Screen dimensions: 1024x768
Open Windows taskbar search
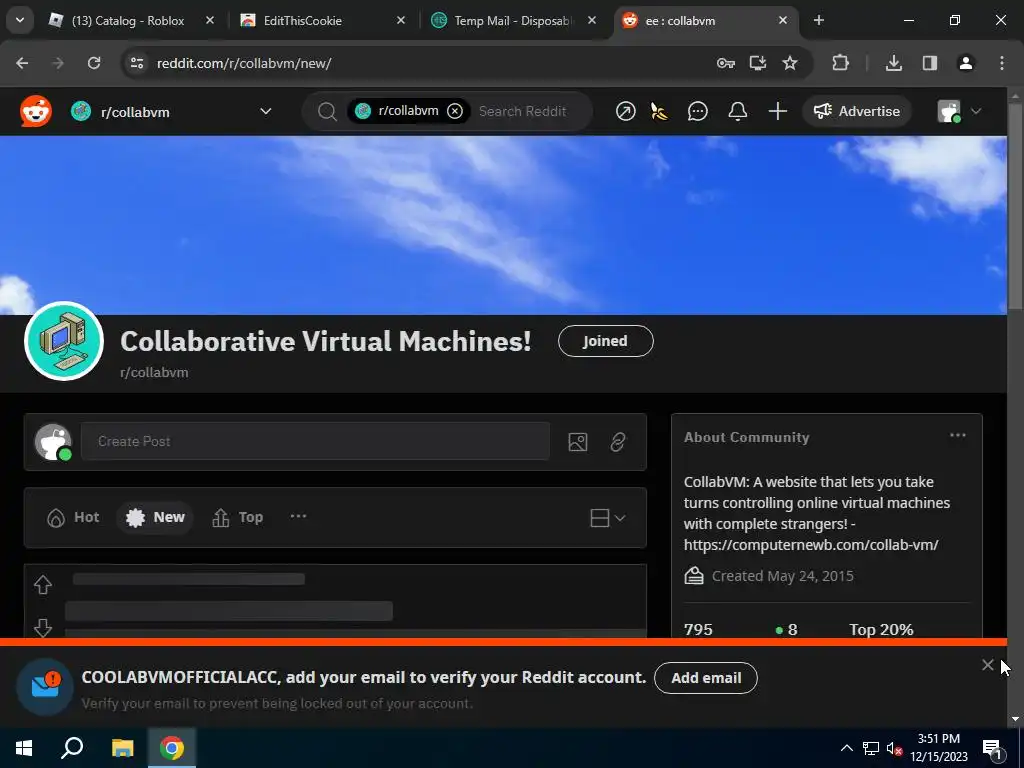(x=72, y=748)
